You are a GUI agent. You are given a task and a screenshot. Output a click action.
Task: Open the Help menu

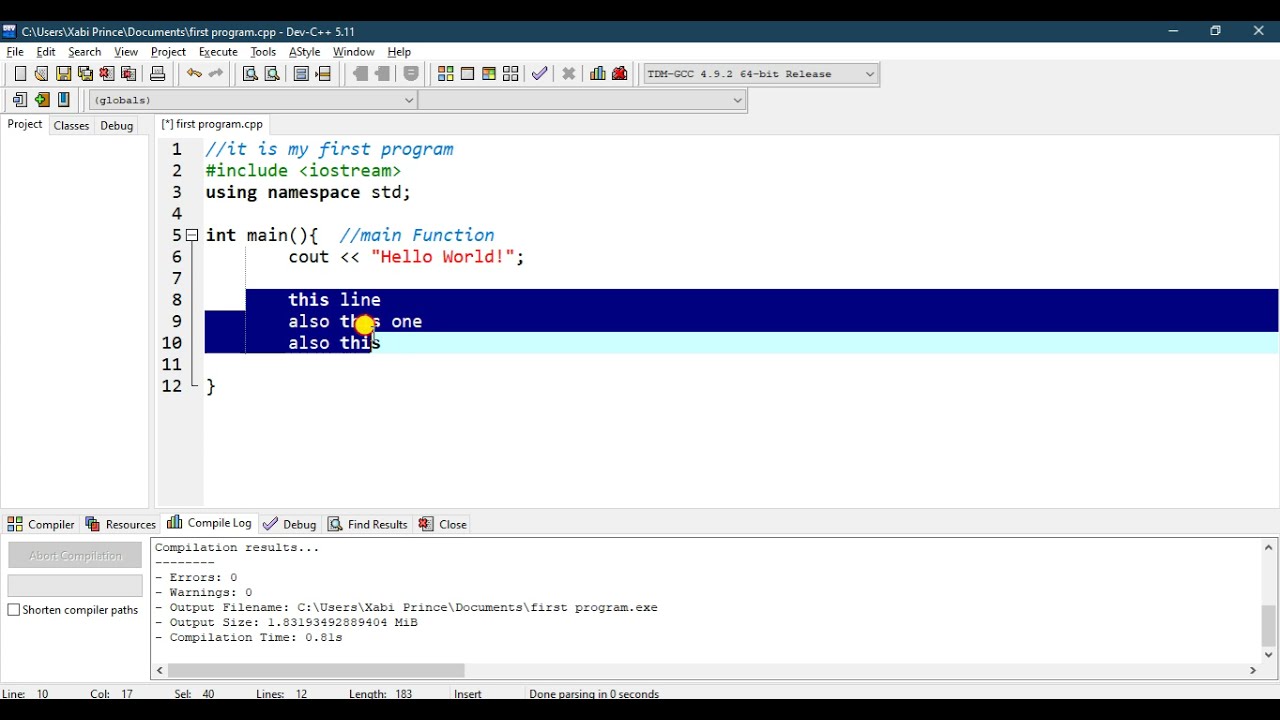(x=399, y=52)
